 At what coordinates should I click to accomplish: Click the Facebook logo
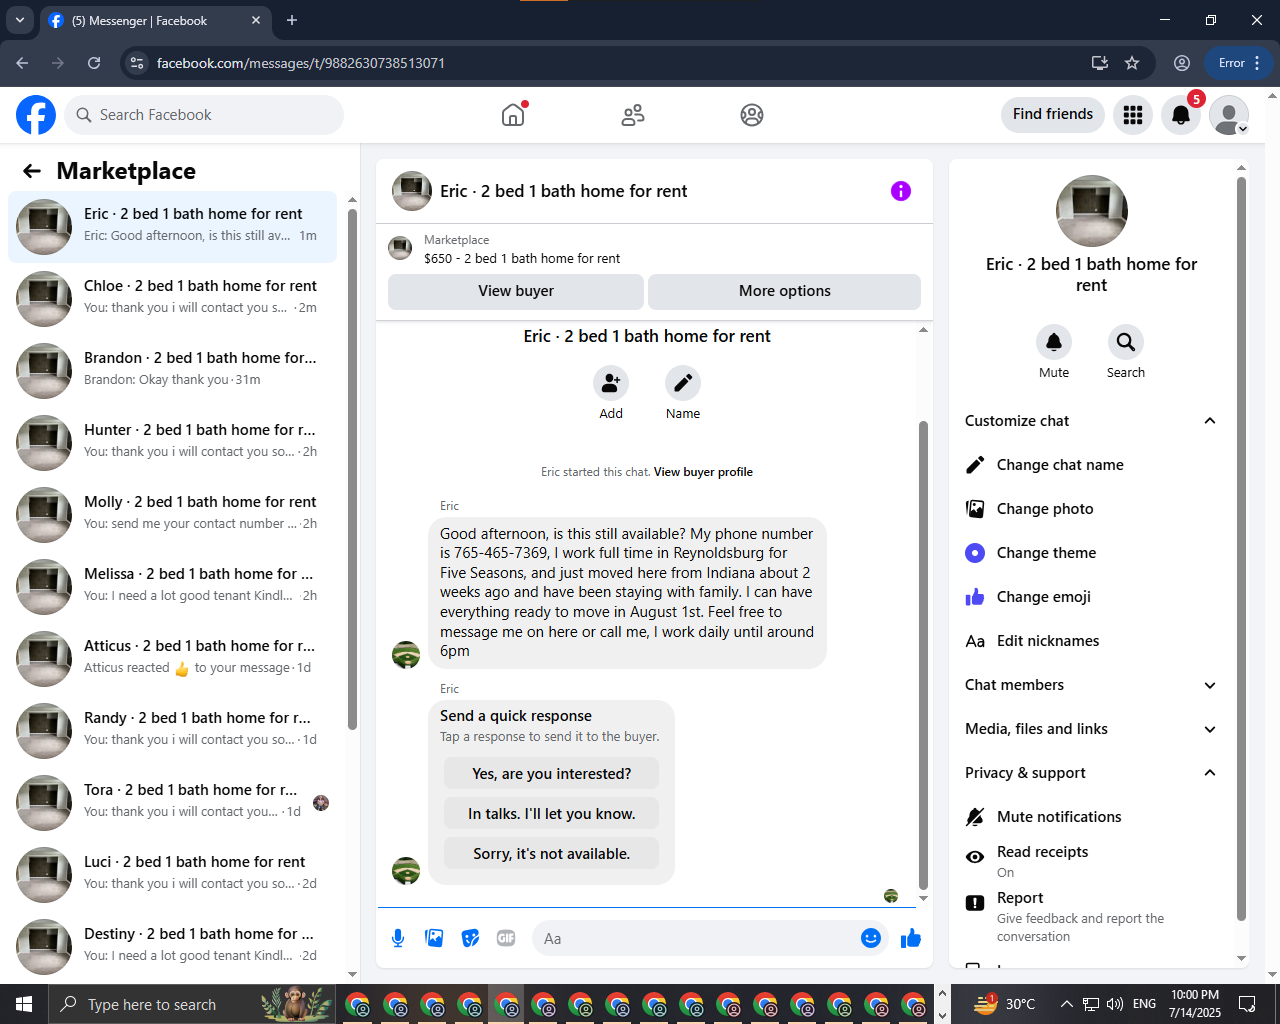coord(36,115)
